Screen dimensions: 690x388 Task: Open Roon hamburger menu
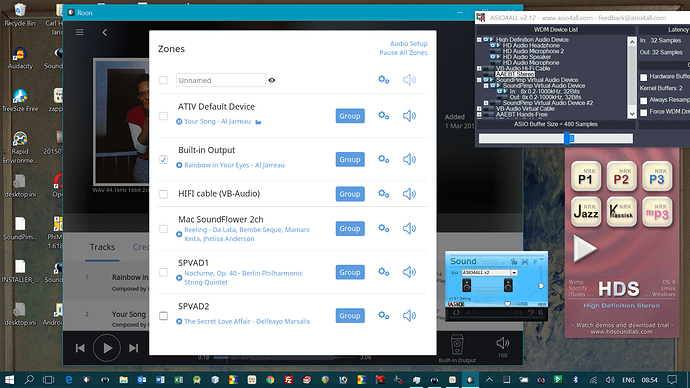(x=80, y=32)
